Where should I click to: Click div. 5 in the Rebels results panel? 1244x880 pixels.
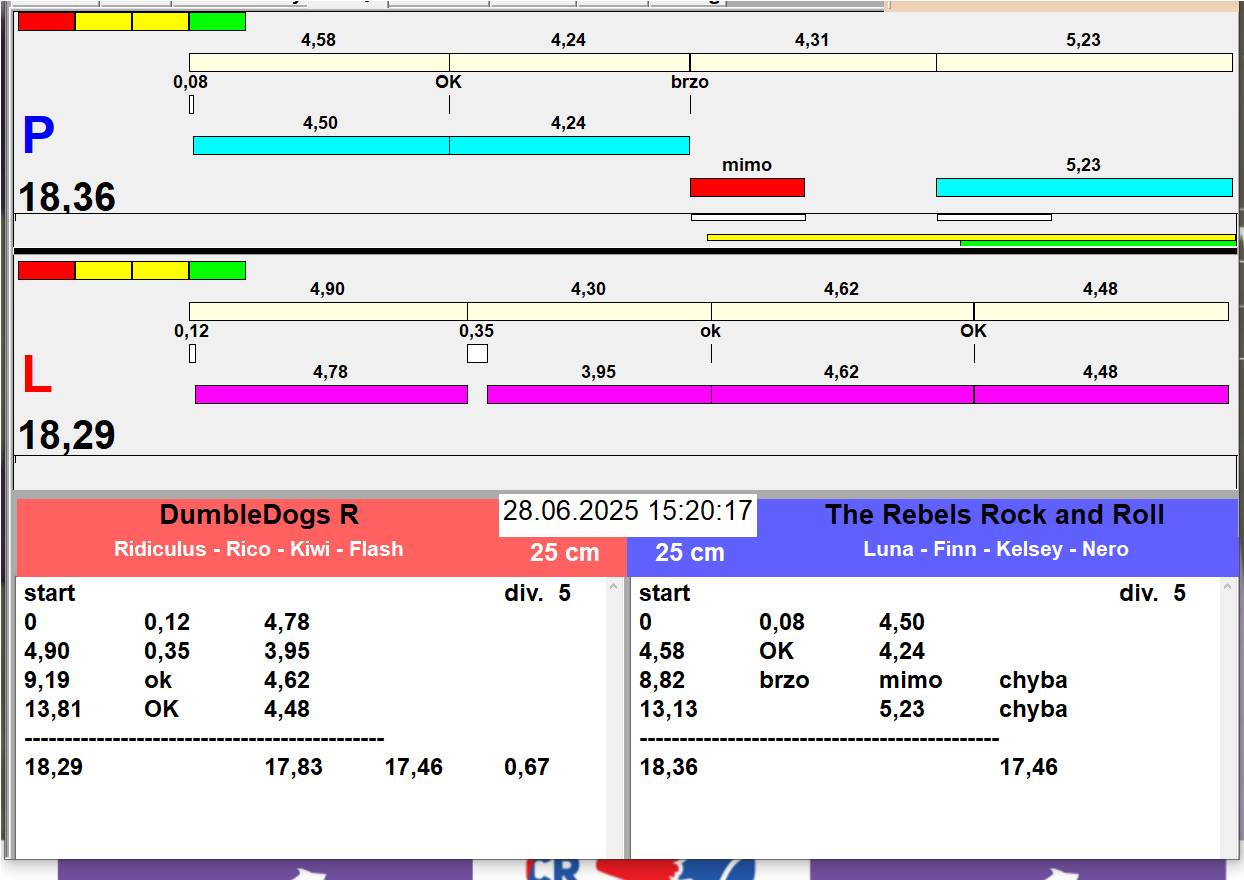(1152, 593)
